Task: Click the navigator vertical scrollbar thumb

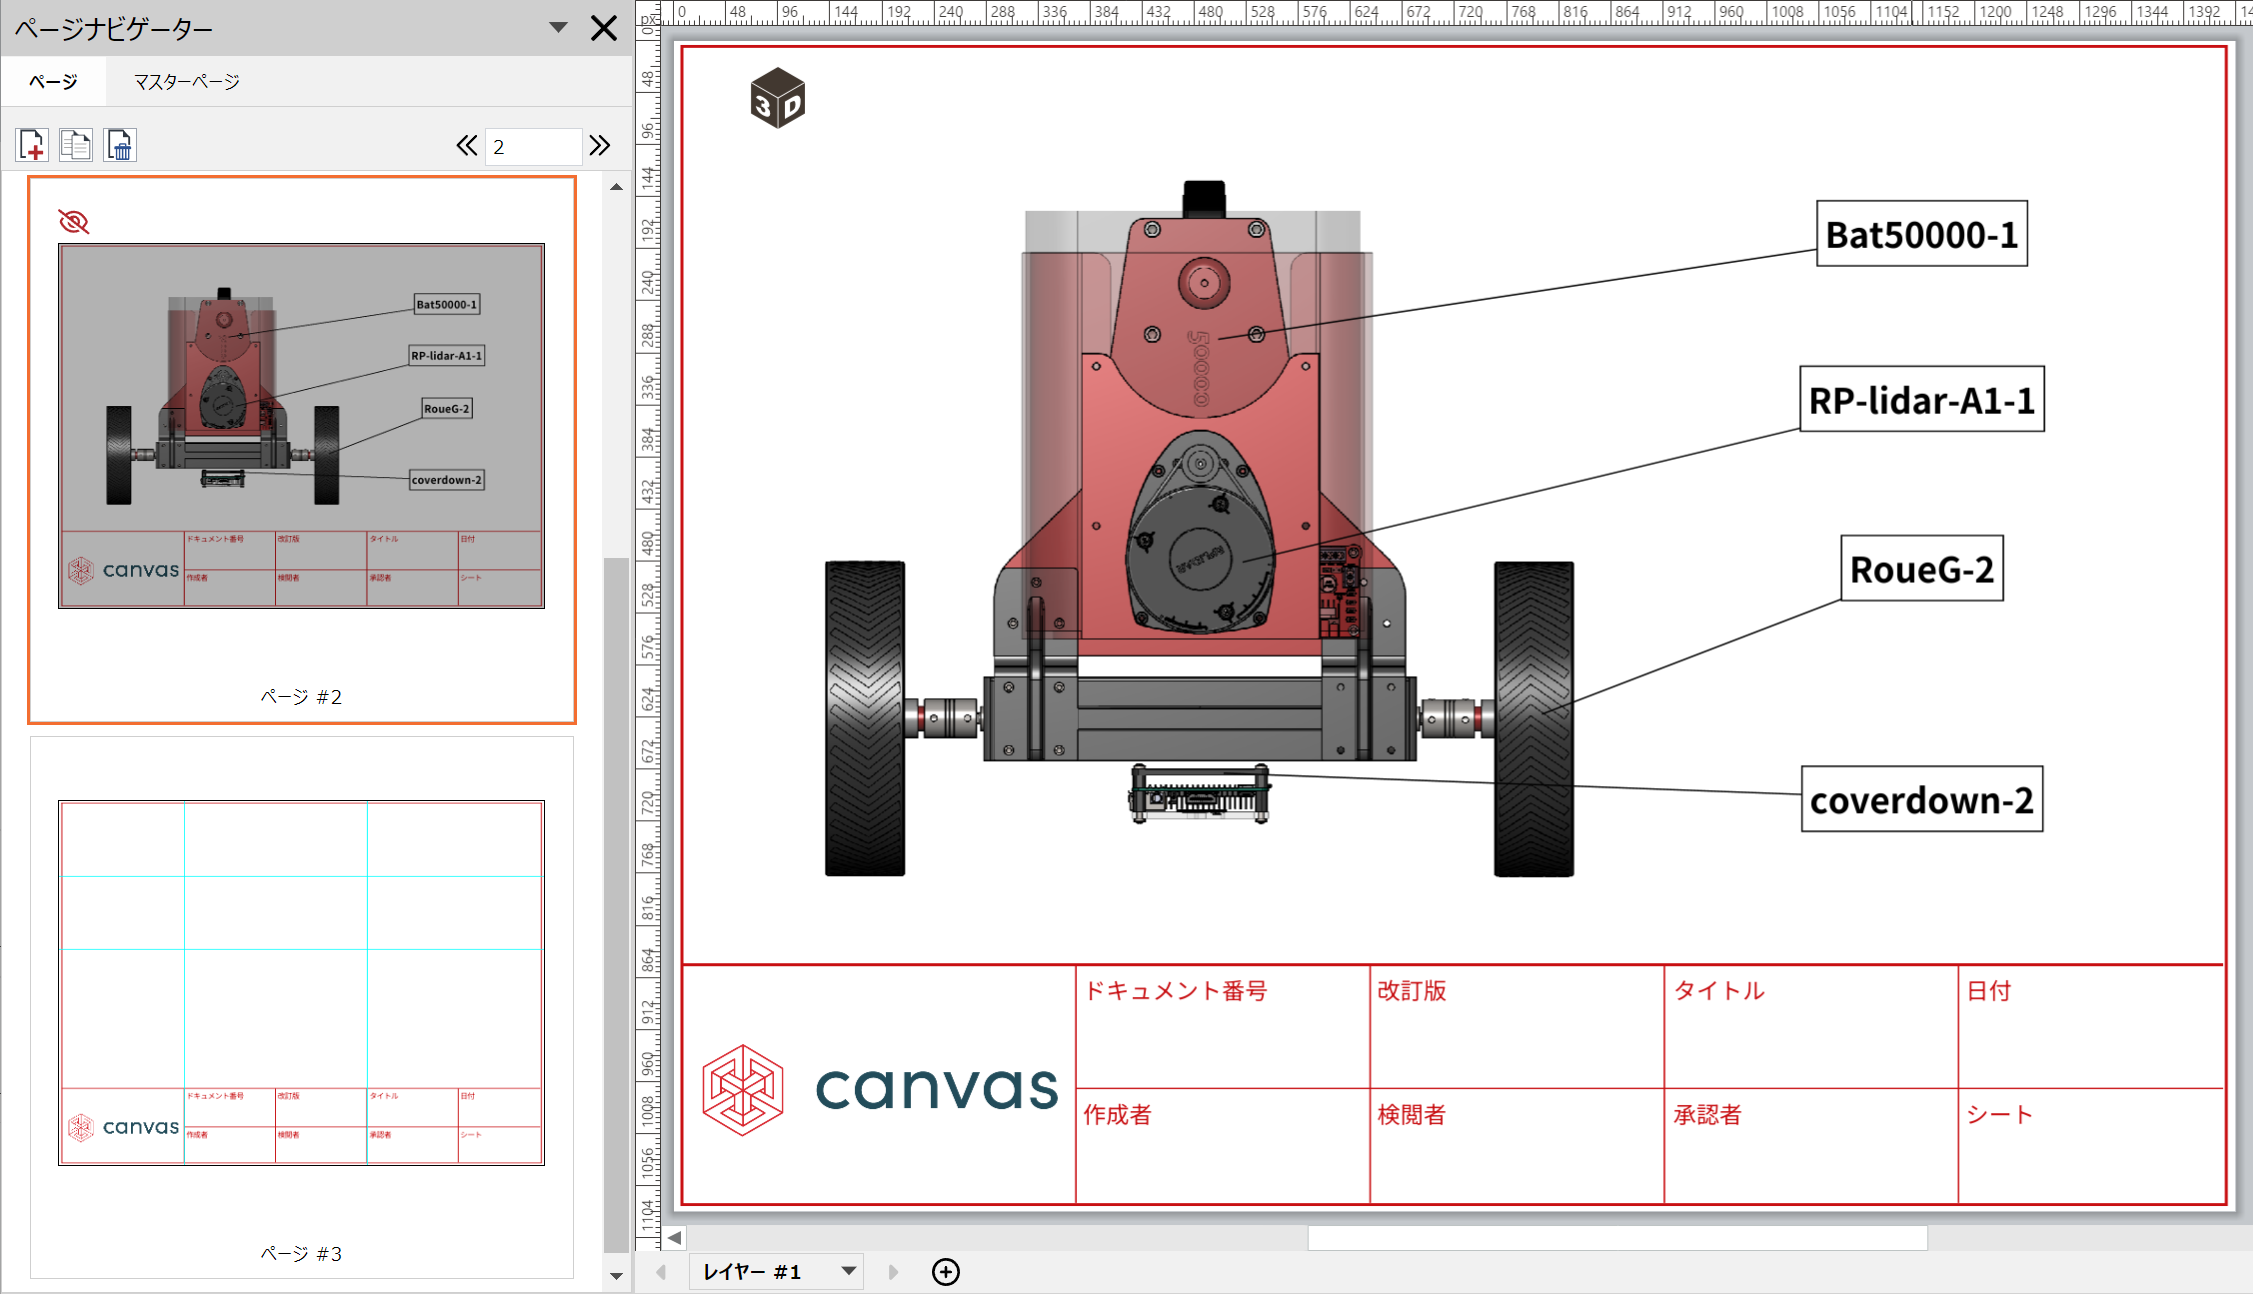Action: (616, 905)
